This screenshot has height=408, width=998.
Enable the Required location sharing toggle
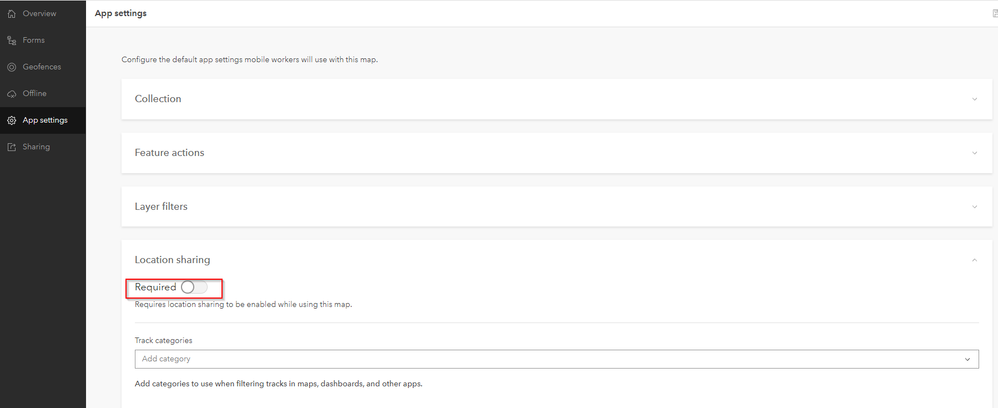pyautogui.click(x=194, y=287)
